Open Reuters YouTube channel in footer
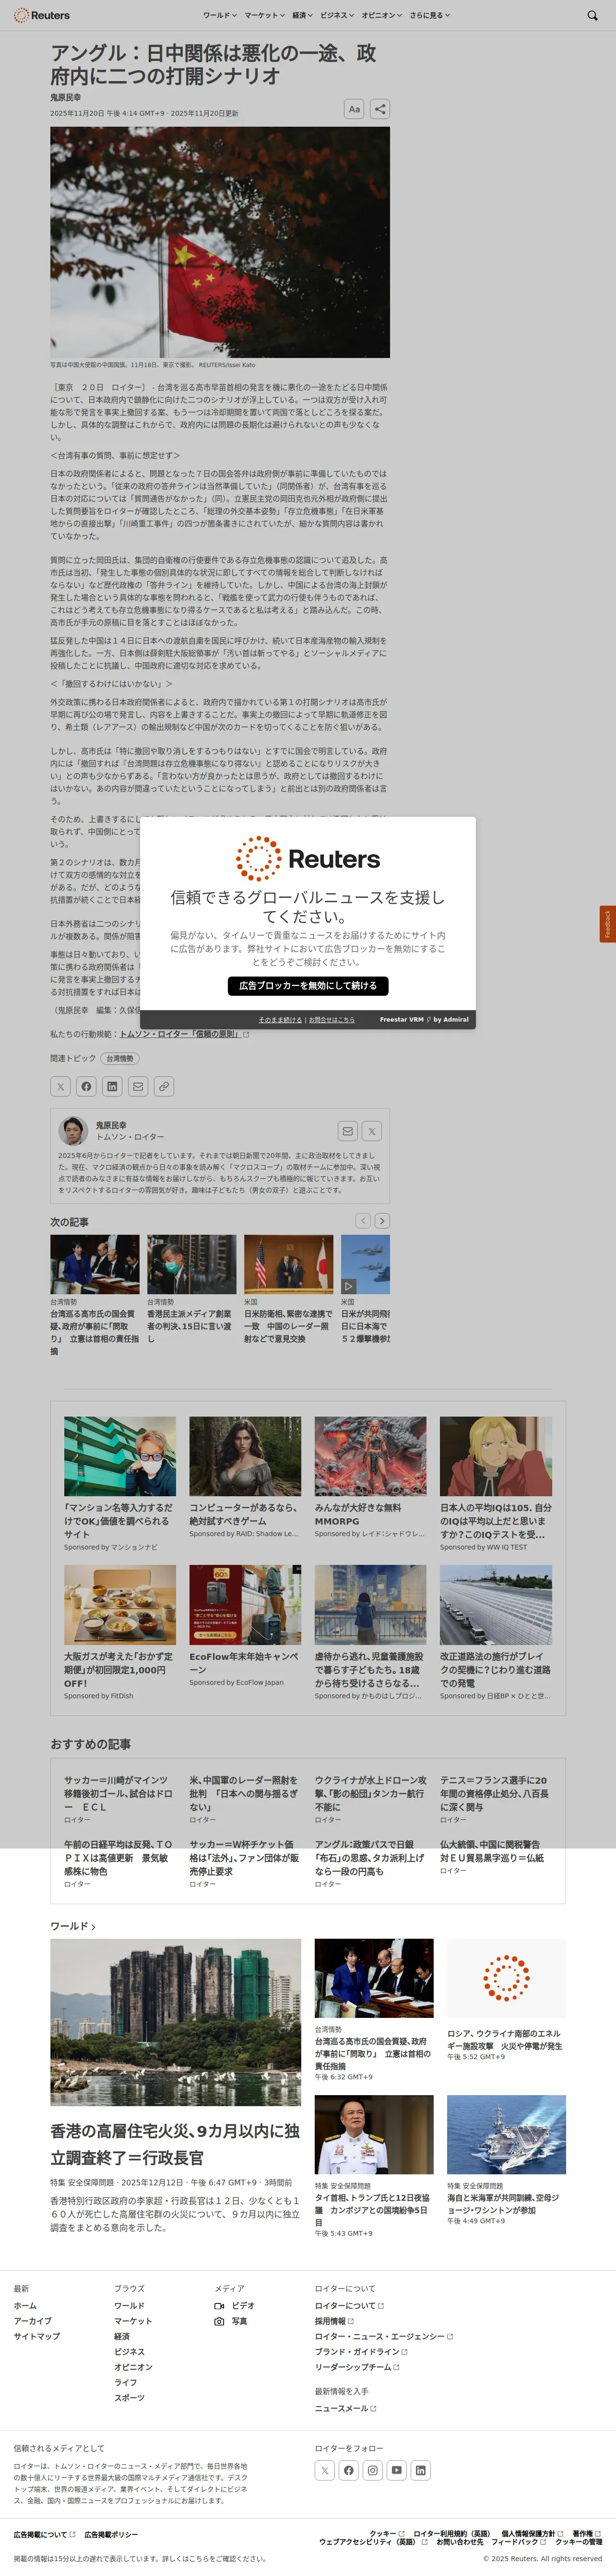 [x=397, y=2470]
